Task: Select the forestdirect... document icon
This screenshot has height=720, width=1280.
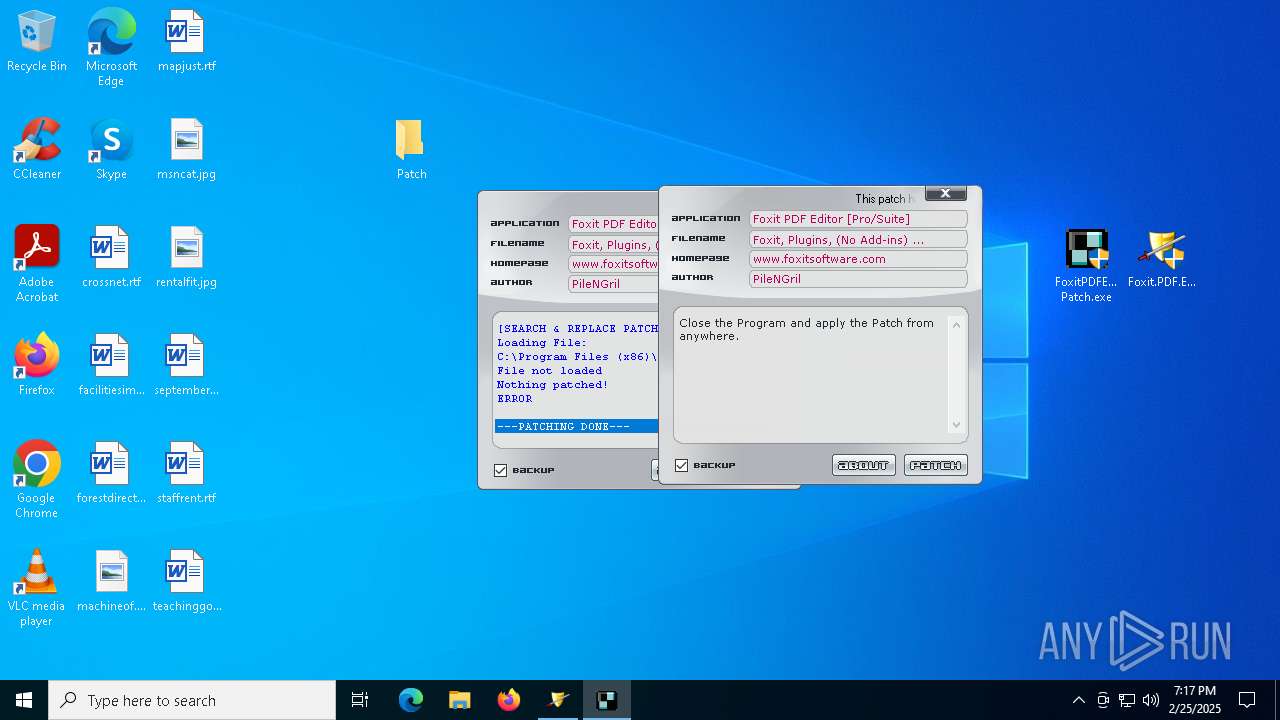Action: click(x=111, y=473)
